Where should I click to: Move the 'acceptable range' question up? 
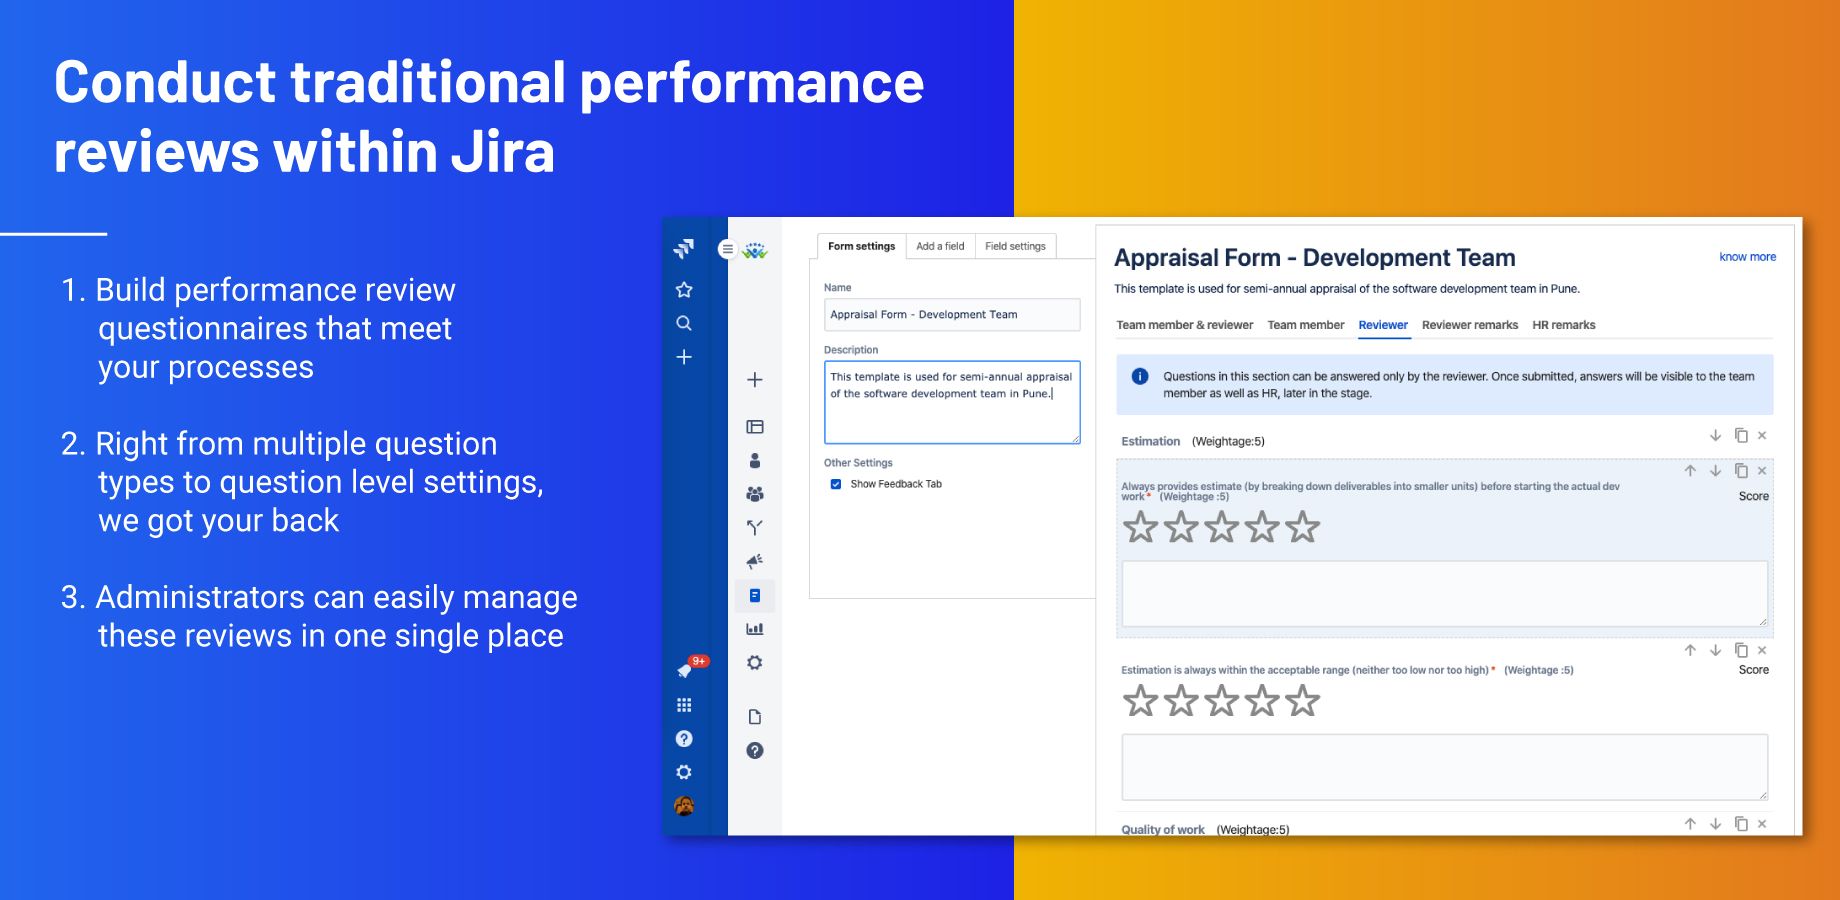click(x=1690, y=650)
